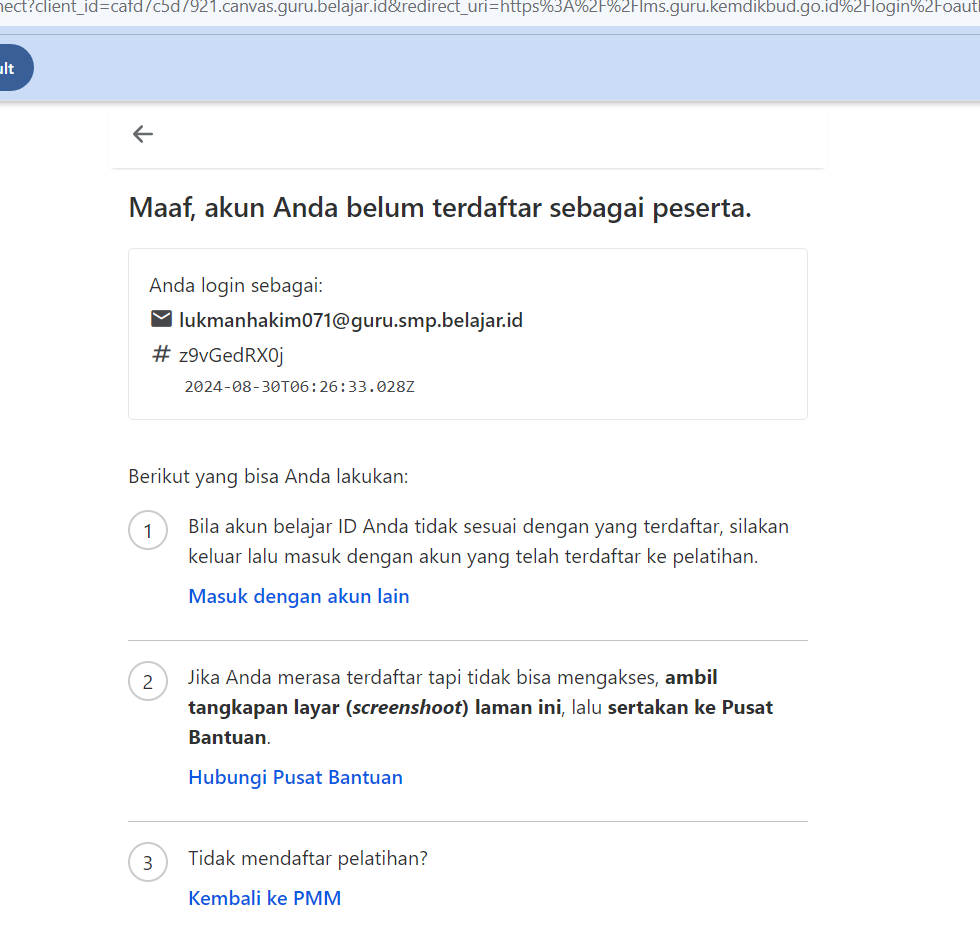Screen dimensions: 980x936
Task: Click the back arrow icon
Action: [x=143, y=134]
